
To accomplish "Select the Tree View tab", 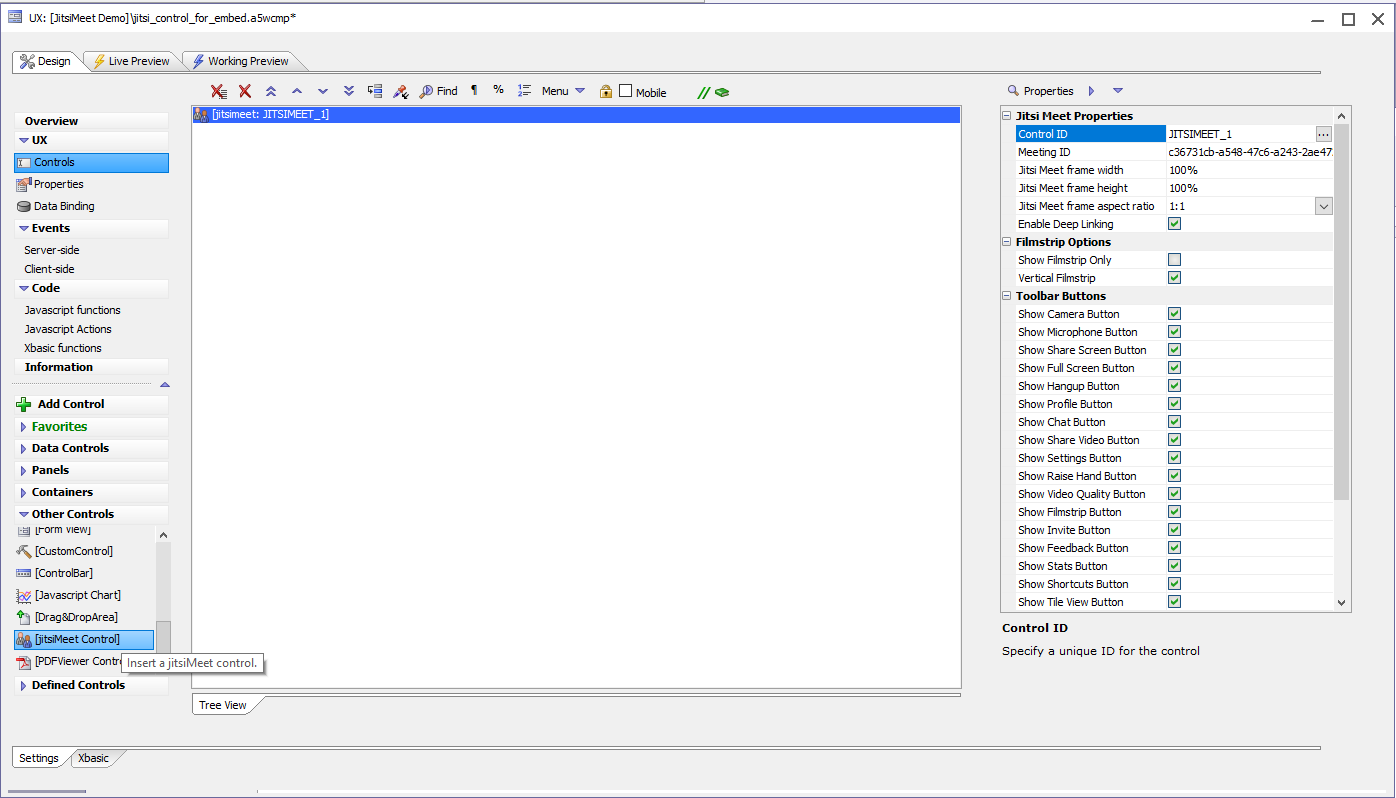I will (223, 705).
